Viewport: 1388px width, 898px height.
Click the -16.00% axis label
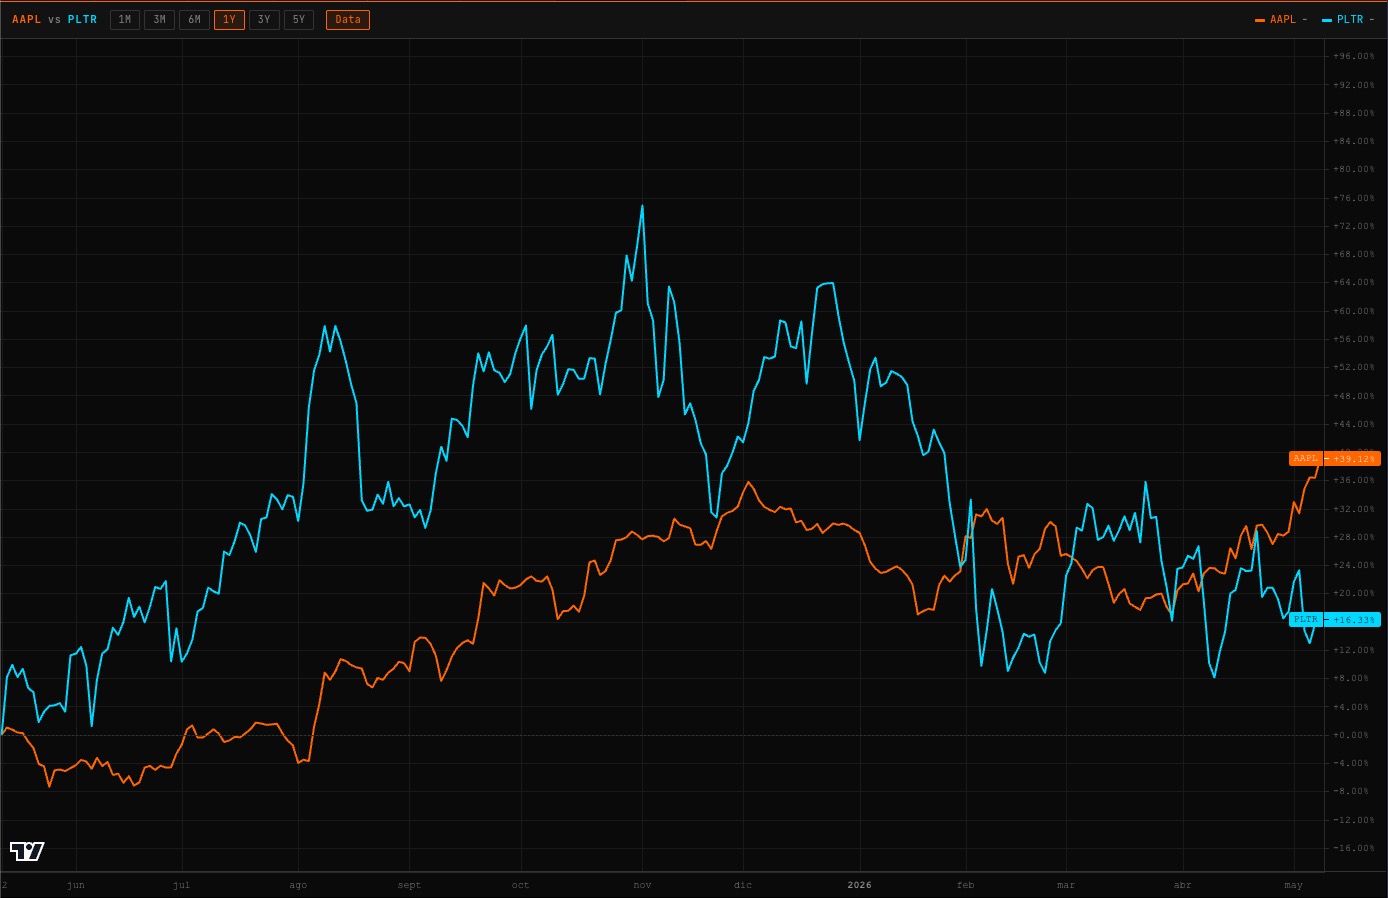point(1354,848)
